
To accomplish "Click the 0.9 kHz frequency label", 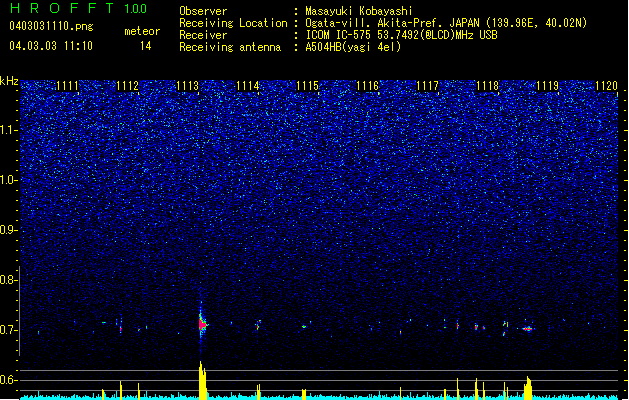I will click(8, 230).
